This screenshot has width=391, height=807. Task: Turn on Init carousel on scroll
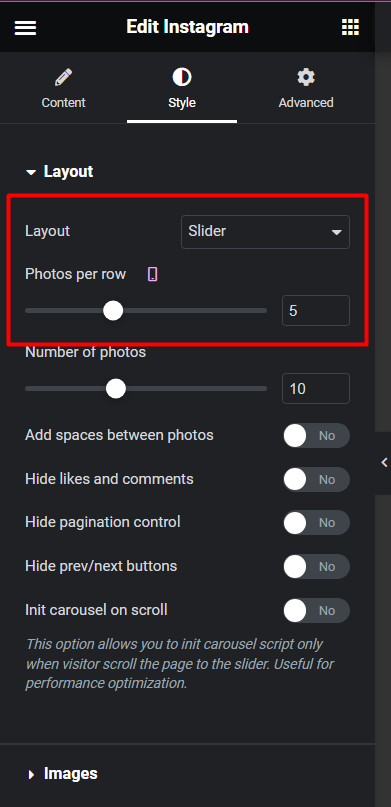click(x=316, y=610)
